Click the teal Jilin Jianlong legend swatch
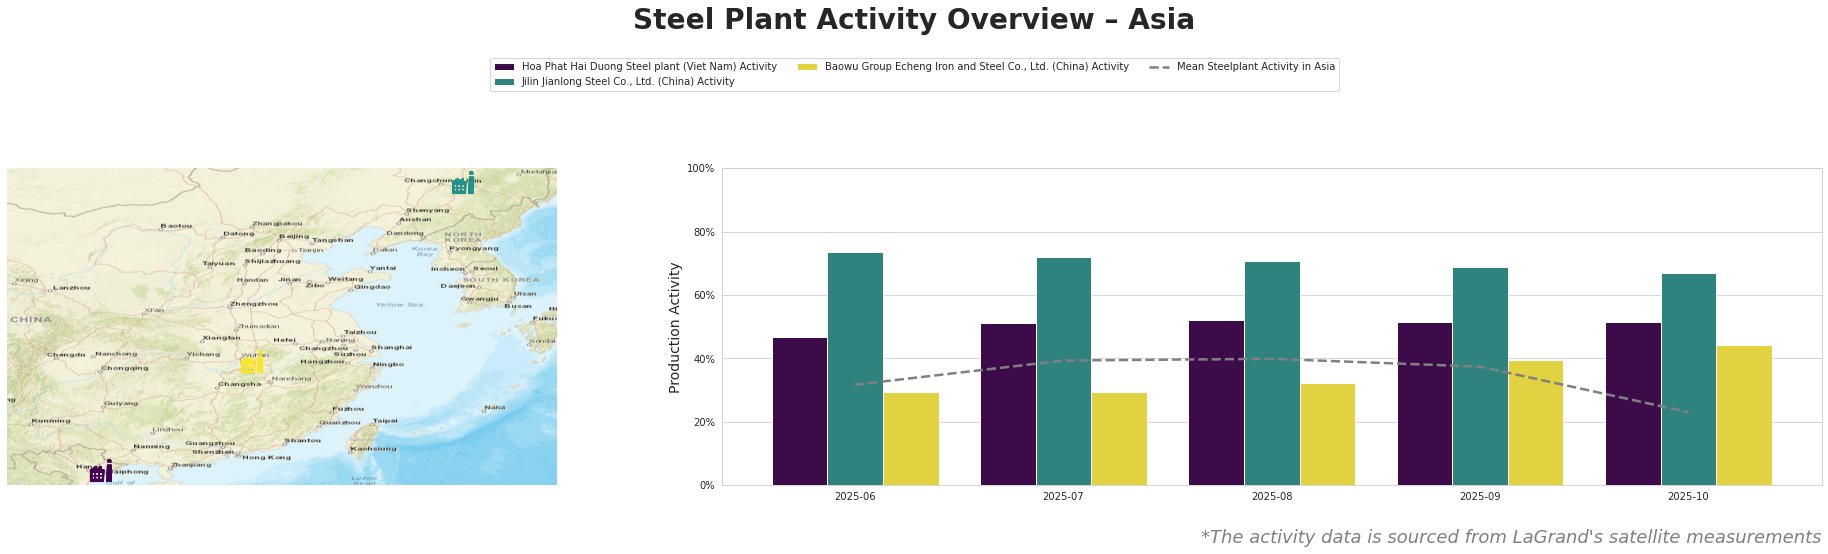1828x554 pixels. 505,82
